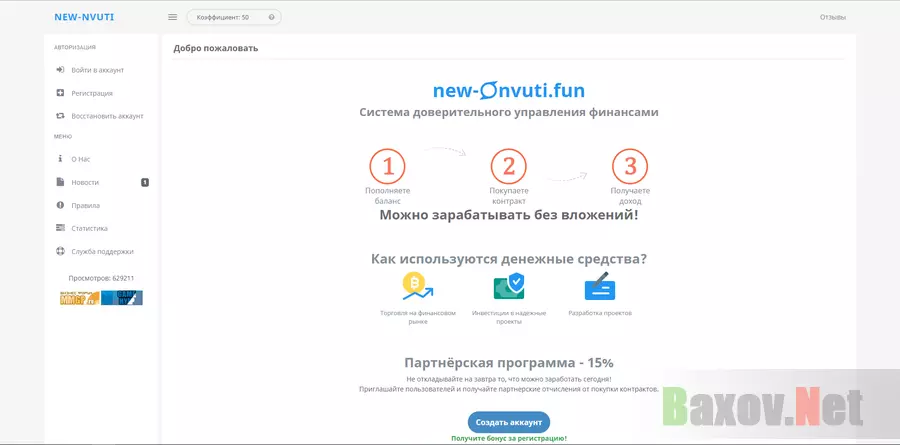Click the blue game banner beside MMGP
Image resolution: width=900 pixels, height=445 pixels.
pyautogui.click(x=122, y=297)
